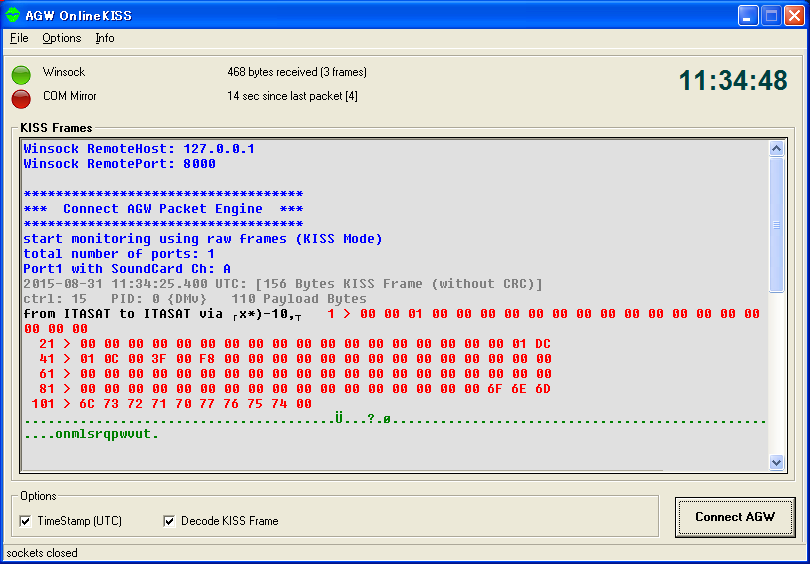
Task: Disable the Decode KISS Frame option
Action: tap(170, 521)
